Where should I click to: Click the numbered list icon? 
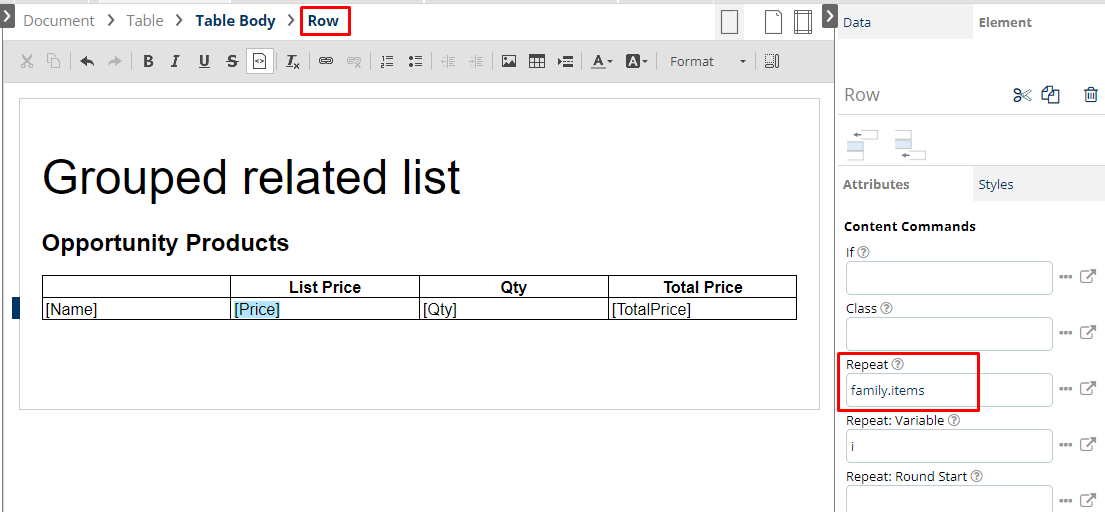coord(387,62)
